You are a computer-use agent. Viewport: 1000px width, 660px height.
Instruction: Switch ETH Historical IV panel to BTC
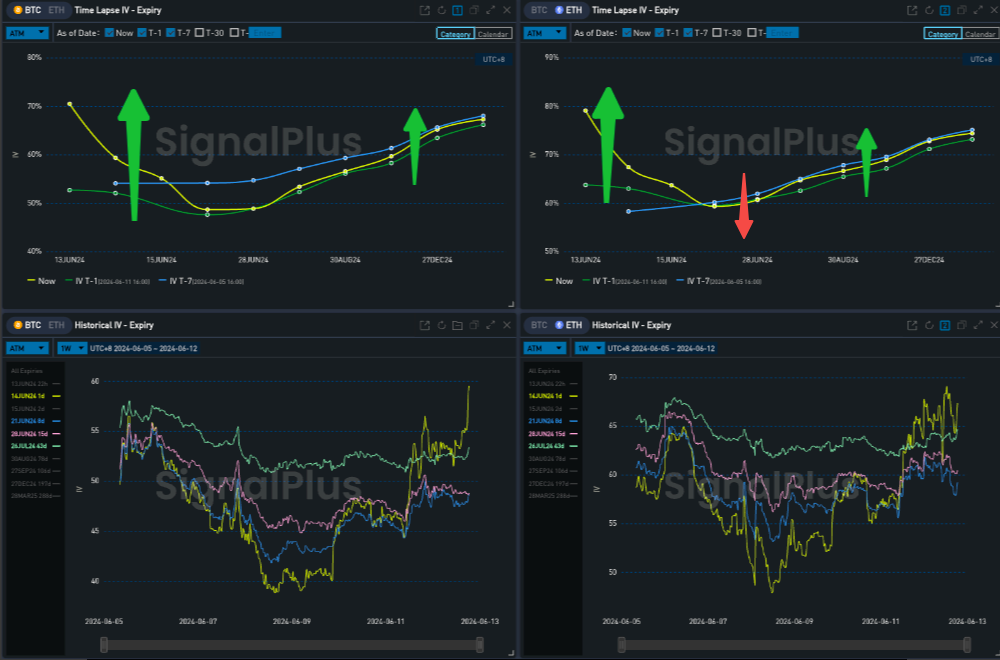[539, 325]
